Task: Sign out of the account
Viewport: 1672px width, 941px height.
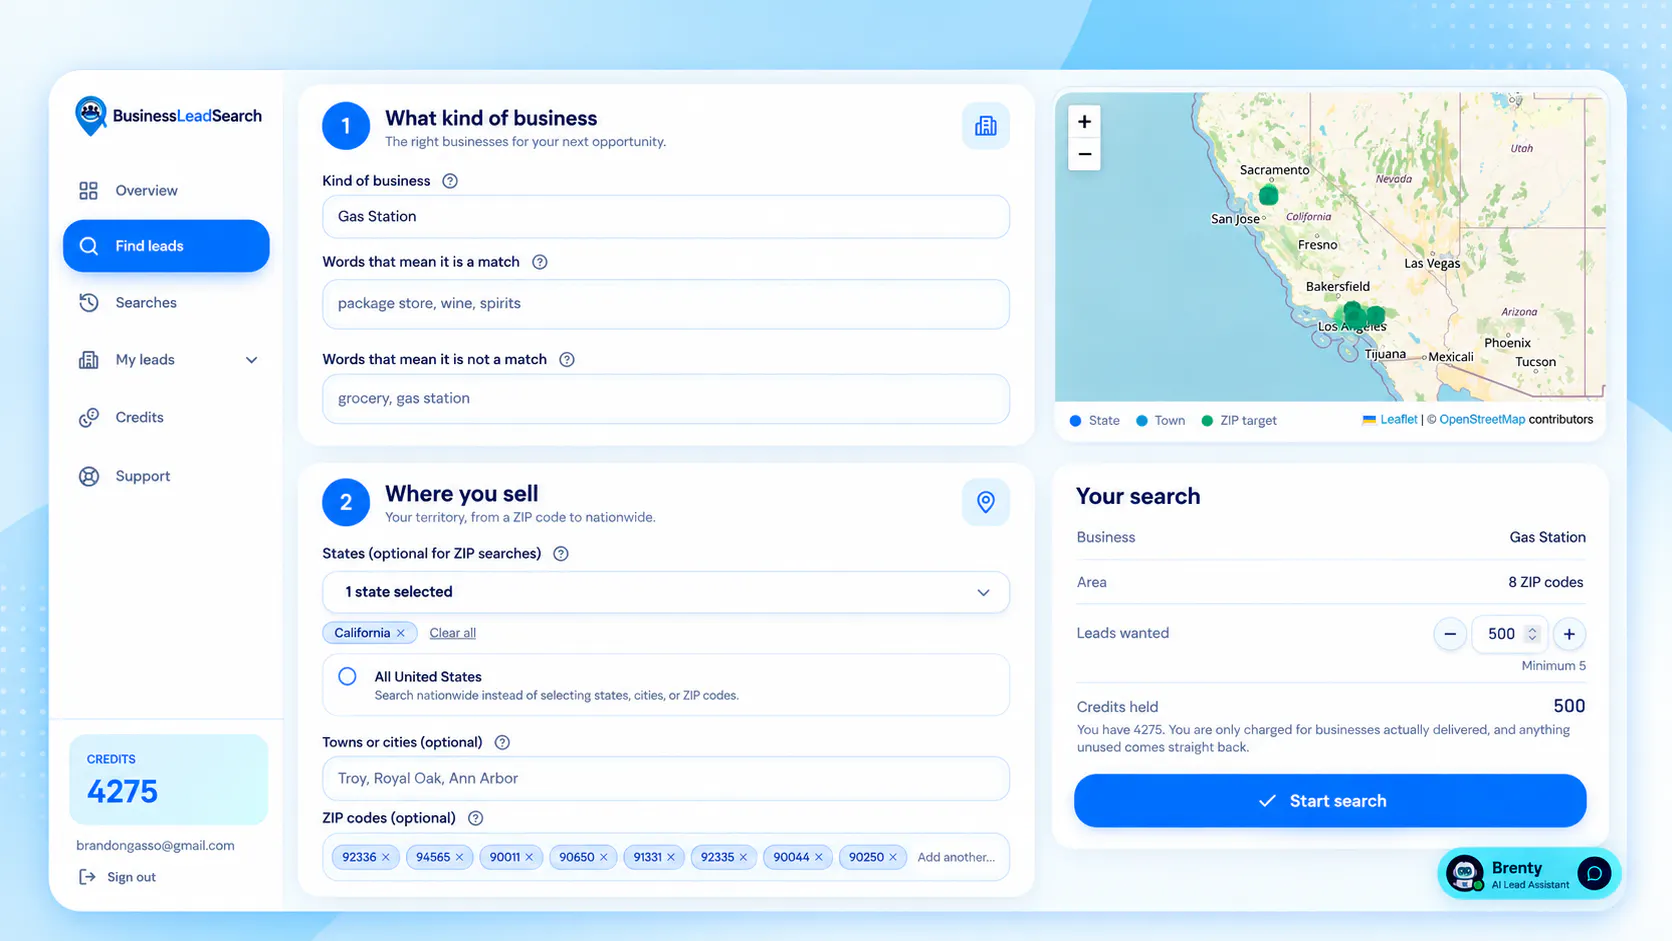Action: [118, 877]
